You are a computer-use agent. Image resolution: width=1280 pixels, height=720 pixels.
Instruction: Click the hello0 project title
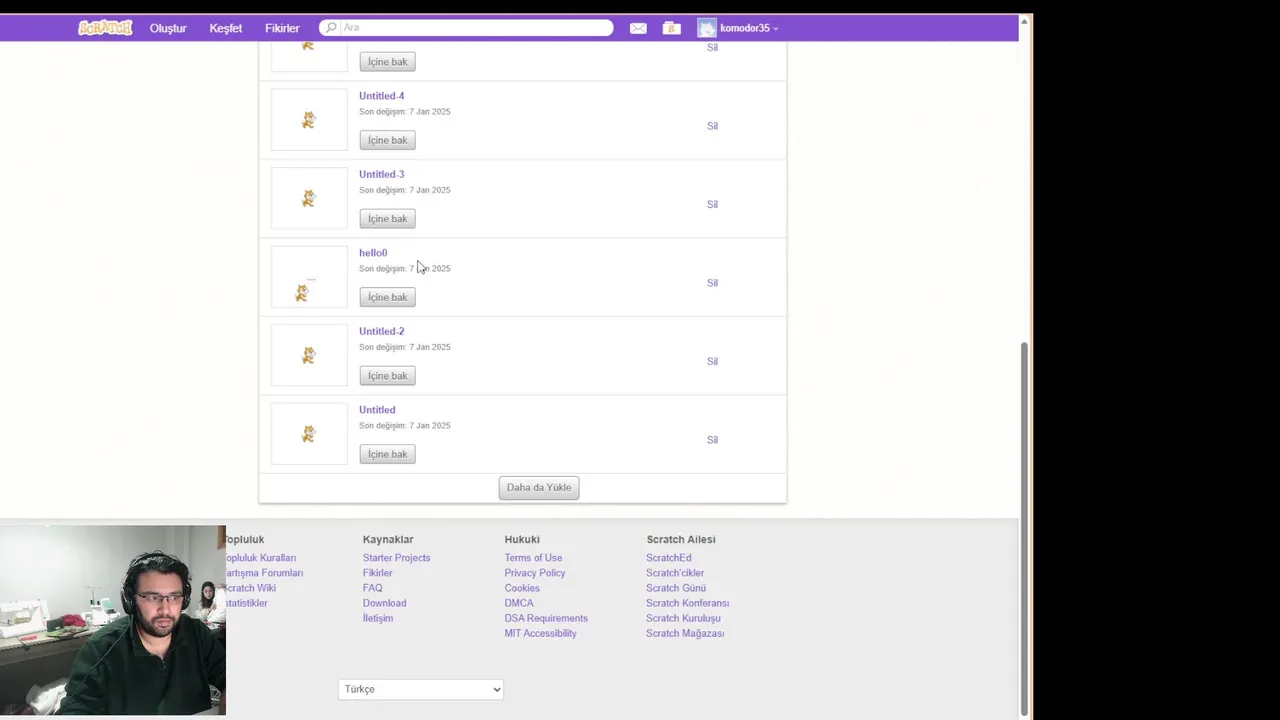pyautogui.click(x=373, y=253)
